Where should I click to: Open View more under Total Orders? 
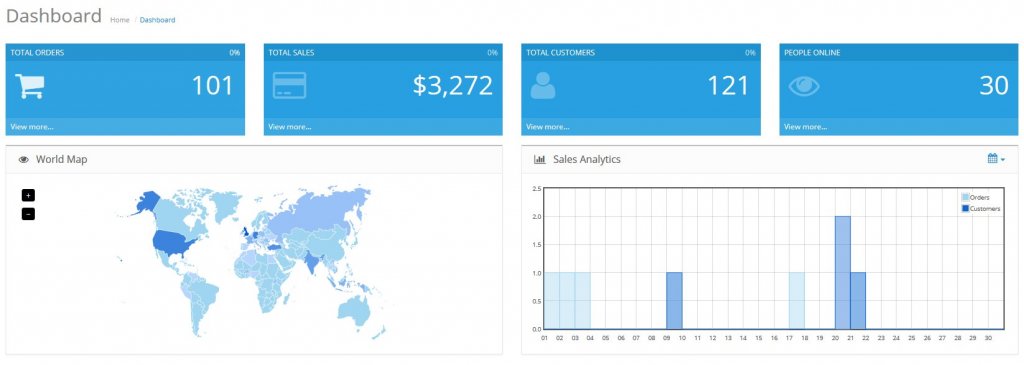(x=32, y=127)
